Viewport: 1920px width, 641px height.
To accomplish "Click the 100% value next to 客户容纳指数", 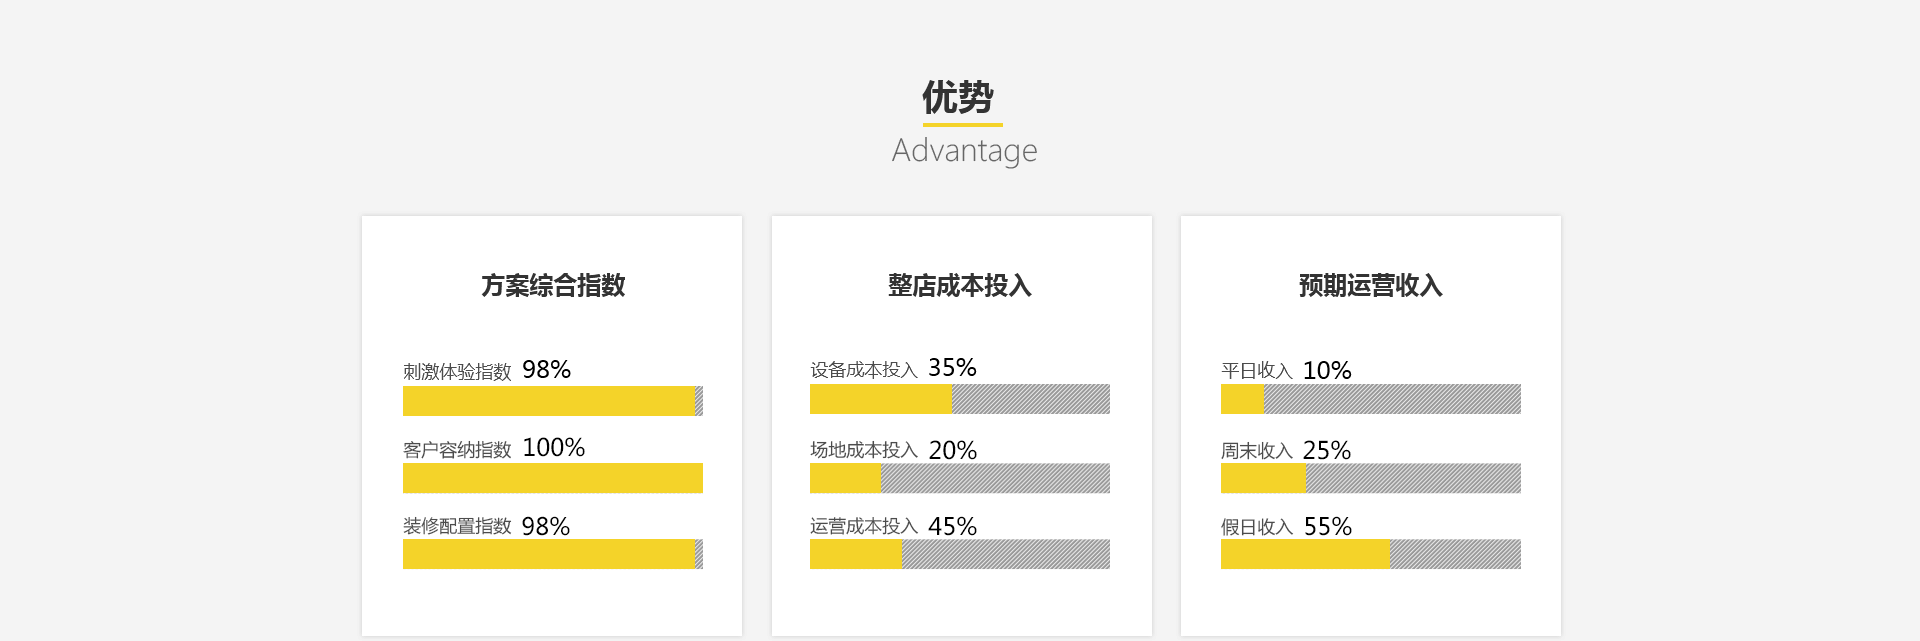I will point(554,447).
